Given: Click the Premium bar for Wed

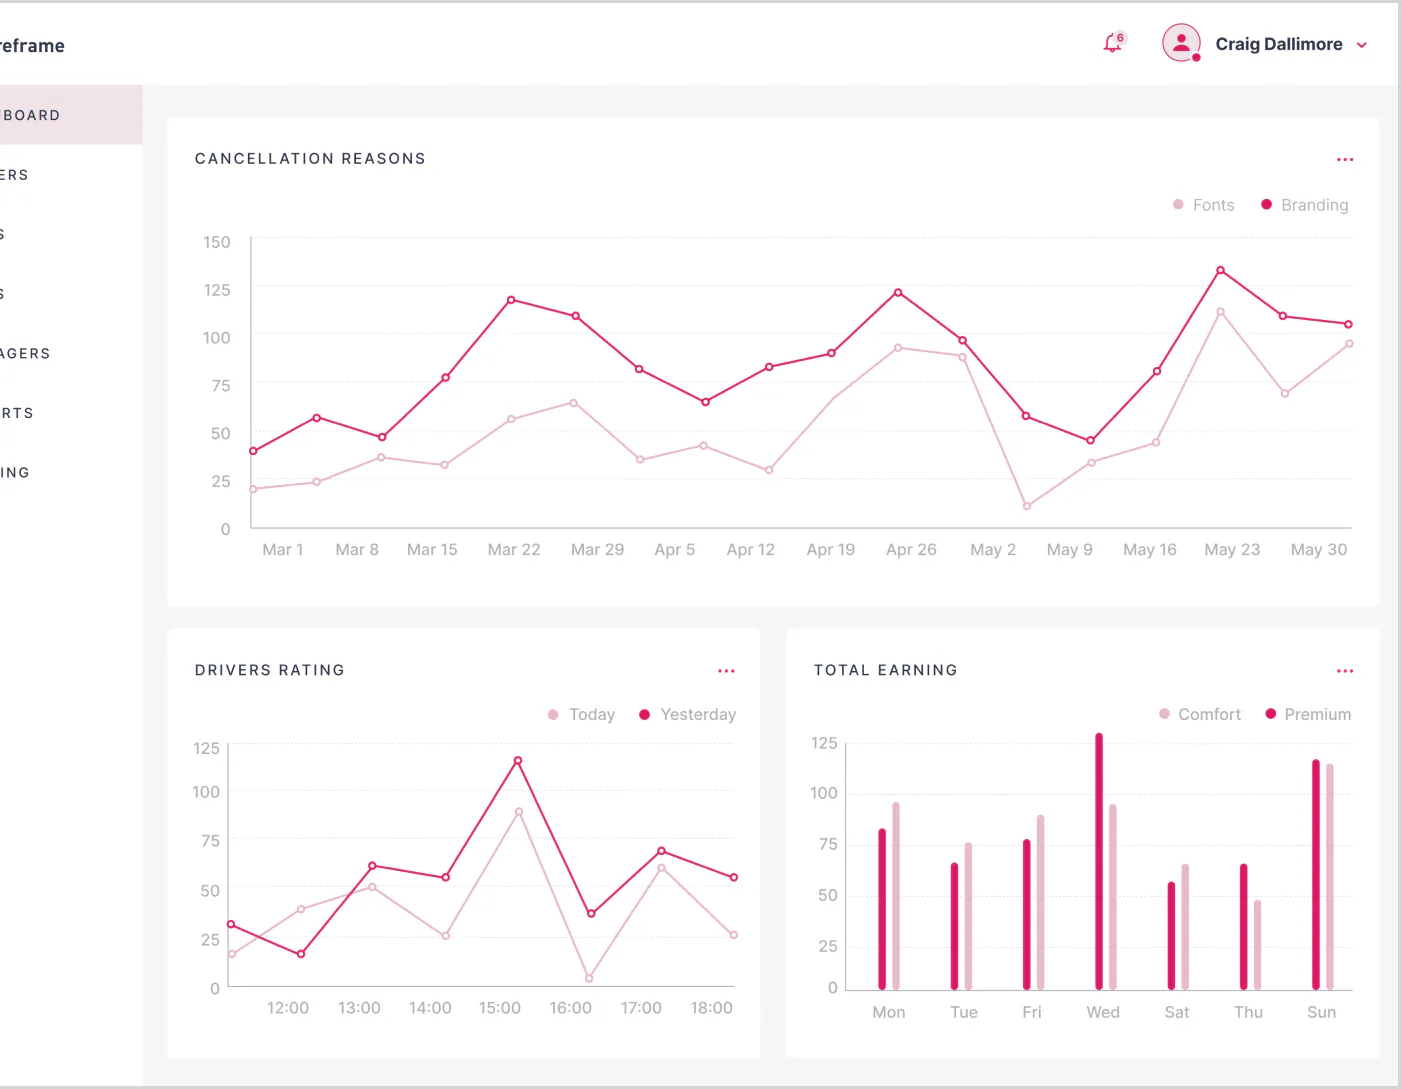Looking at the screenshot, I should point(1099,861).
